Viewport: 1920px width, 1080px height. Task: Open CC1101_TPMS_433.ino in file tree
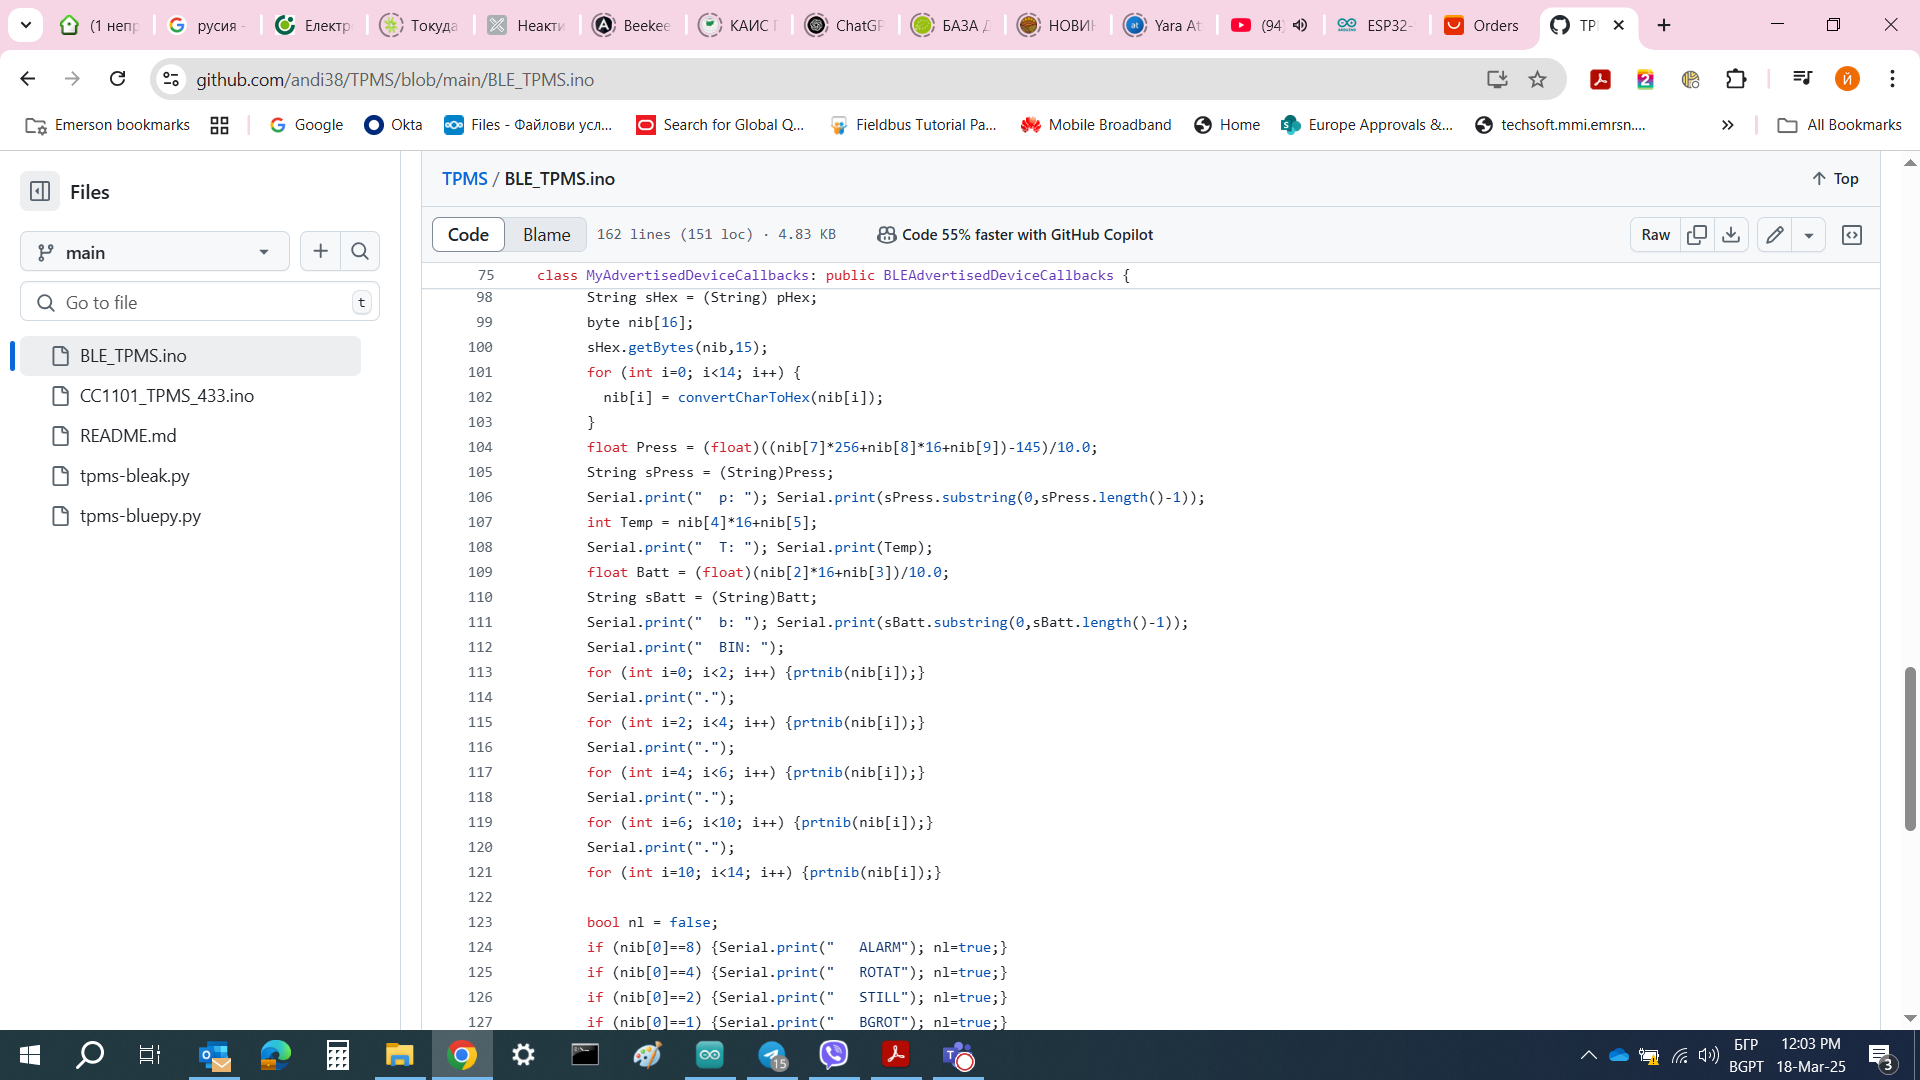click(x=167, y=396)
